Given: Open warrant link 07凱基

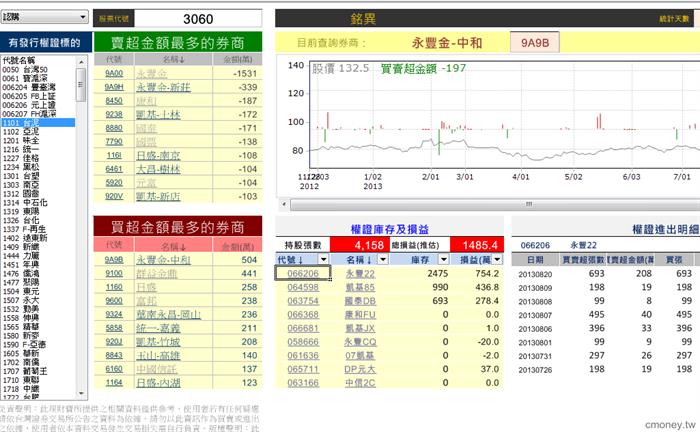Looking at the screenshot, I should (360, 356).
